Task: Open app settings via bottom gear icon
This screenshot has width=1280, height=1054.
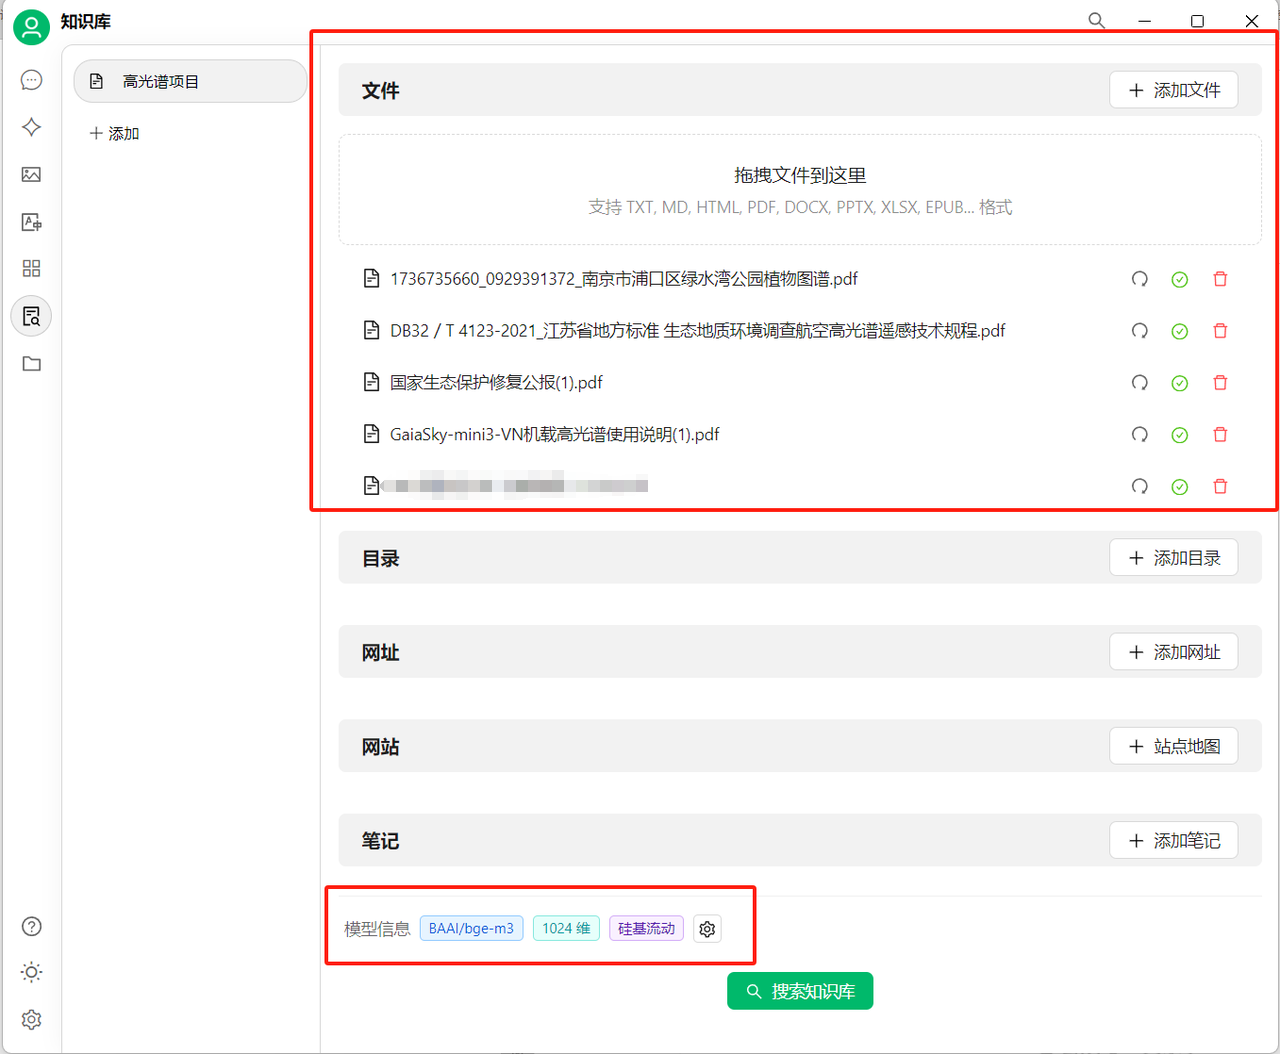Action: pos(31,1019)
